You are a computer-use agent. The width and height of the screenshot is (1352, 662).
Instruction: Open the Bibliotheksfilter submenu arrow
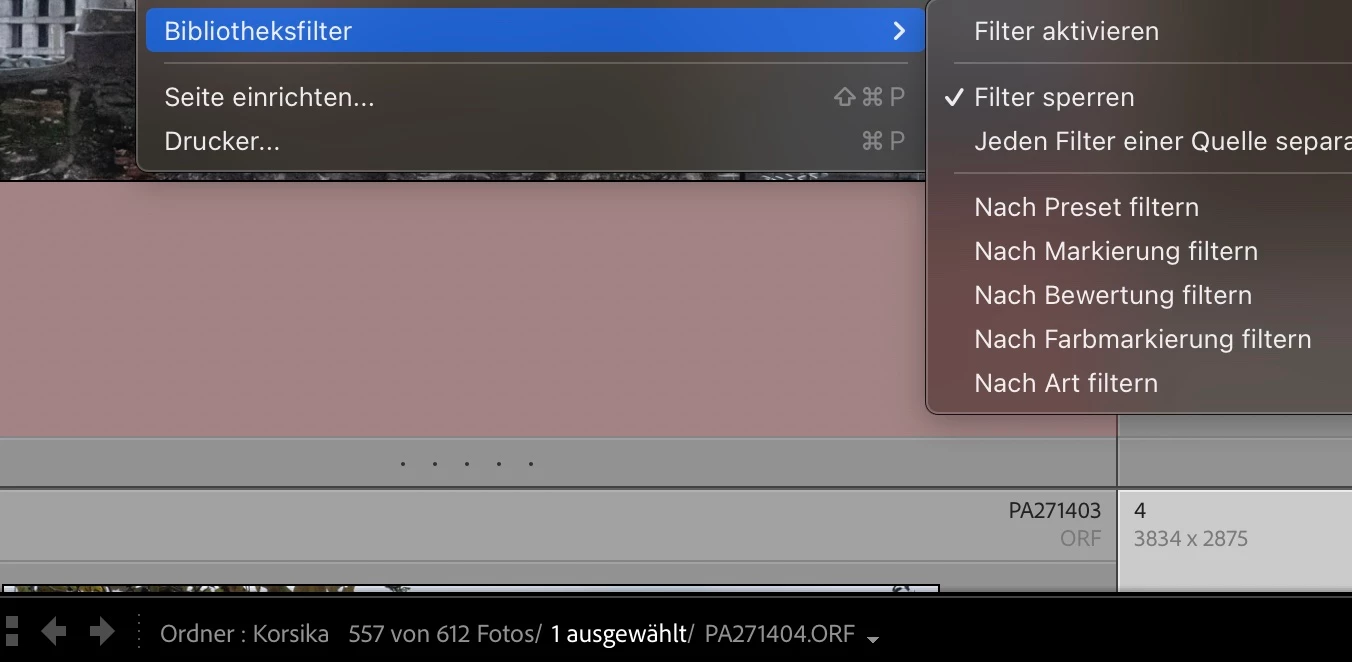coord(899,31)
